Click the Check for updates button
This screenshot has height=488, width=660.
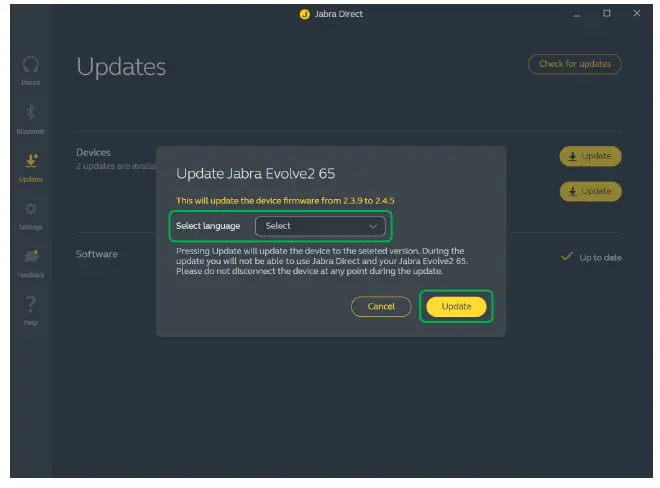click(x=575, y=64)
